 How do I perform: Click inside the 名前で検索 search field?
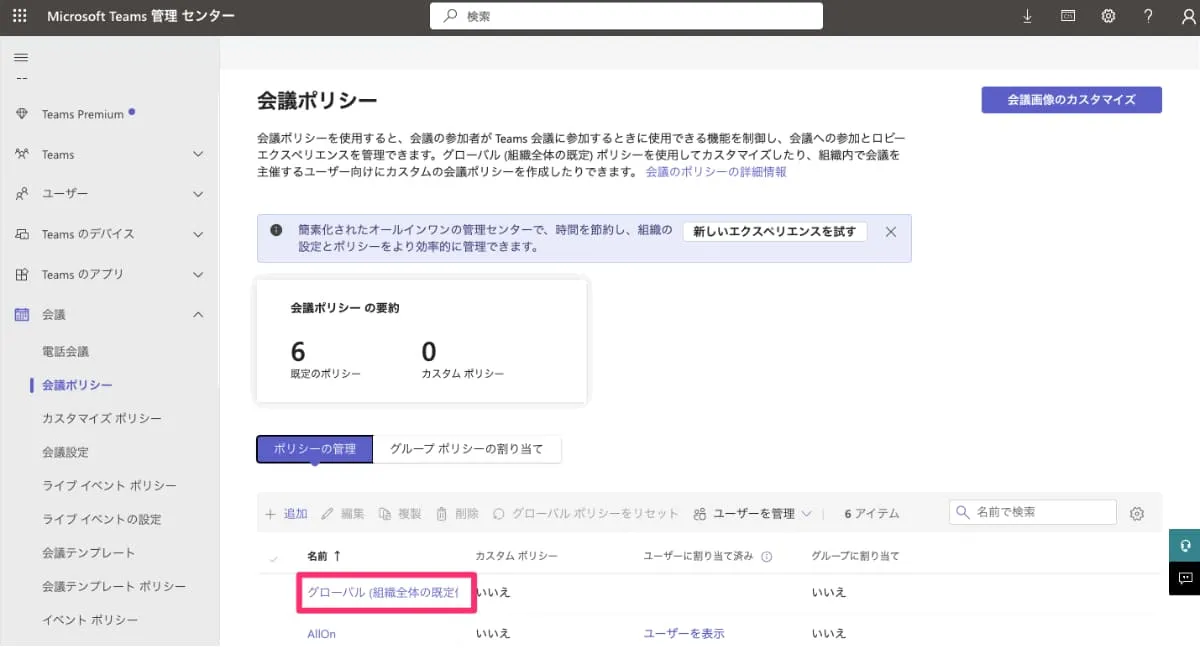(x=1033, y=512)
